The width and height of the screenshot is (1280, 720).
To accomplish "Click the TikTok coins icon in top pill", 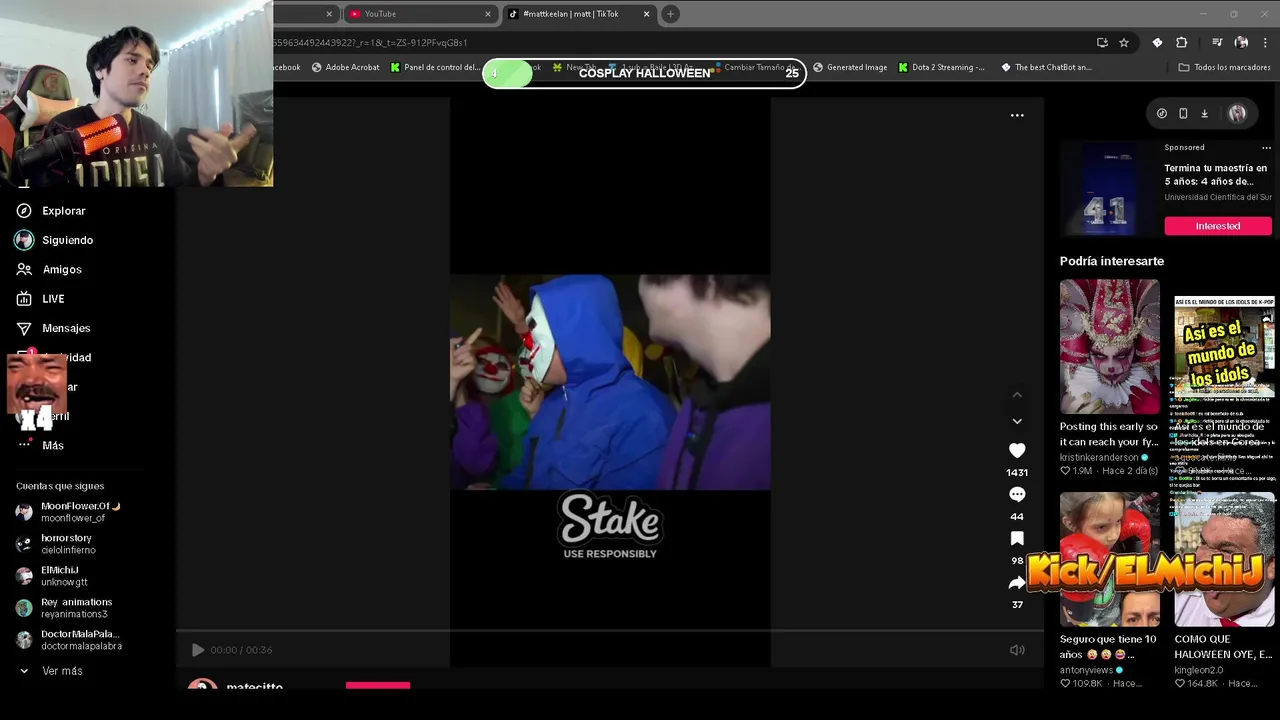I will (1161, 114).
